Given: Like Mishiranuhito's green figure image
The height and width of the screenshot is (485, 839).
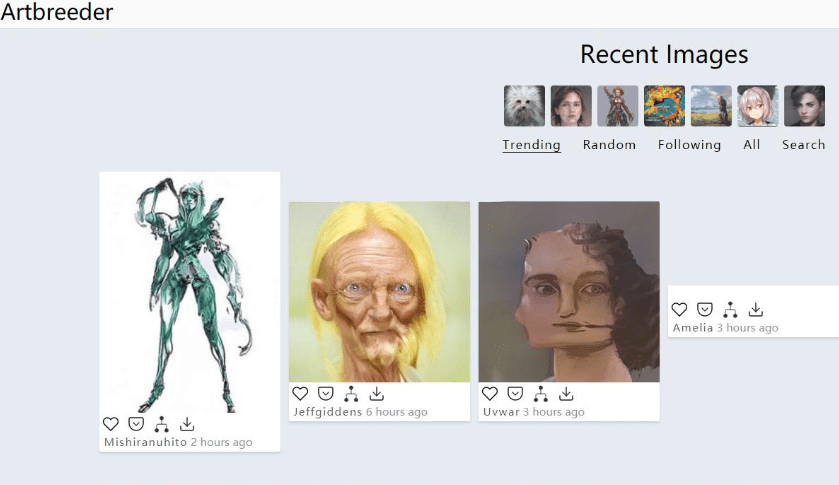Looking at the screenshot, I should point(111,424).
